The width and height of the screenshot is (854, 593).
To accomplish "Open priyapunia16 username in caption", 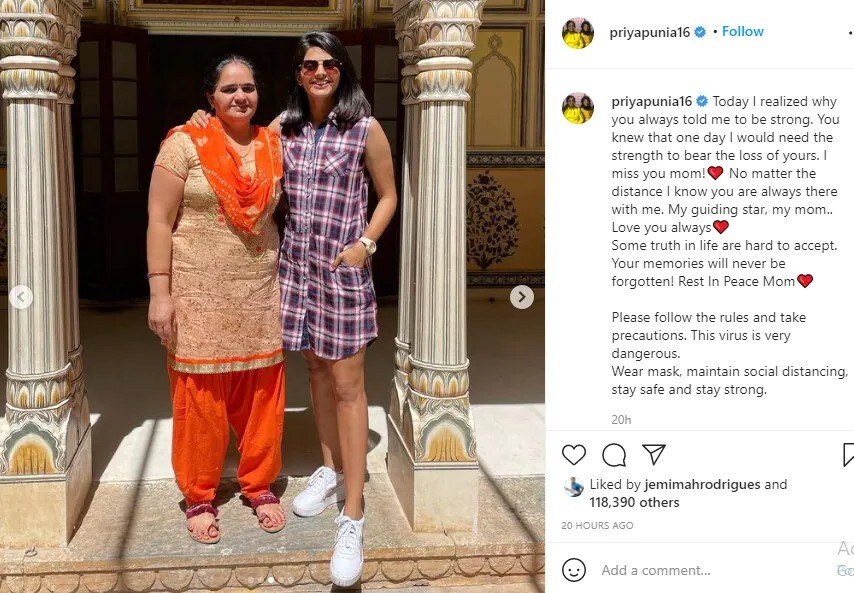I will point(651,101).
